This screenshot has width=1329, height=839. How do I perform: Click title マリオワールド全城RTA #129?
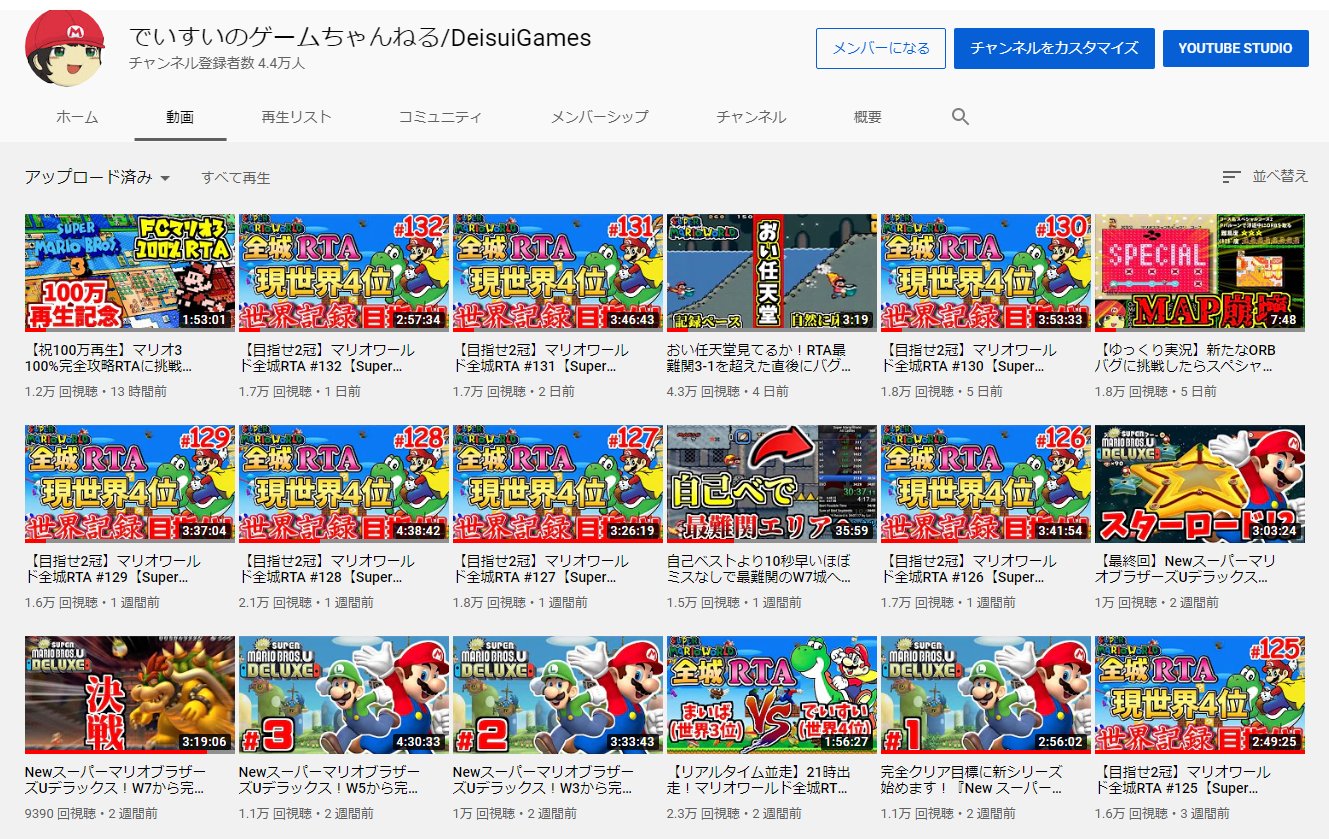click(112, 569)
